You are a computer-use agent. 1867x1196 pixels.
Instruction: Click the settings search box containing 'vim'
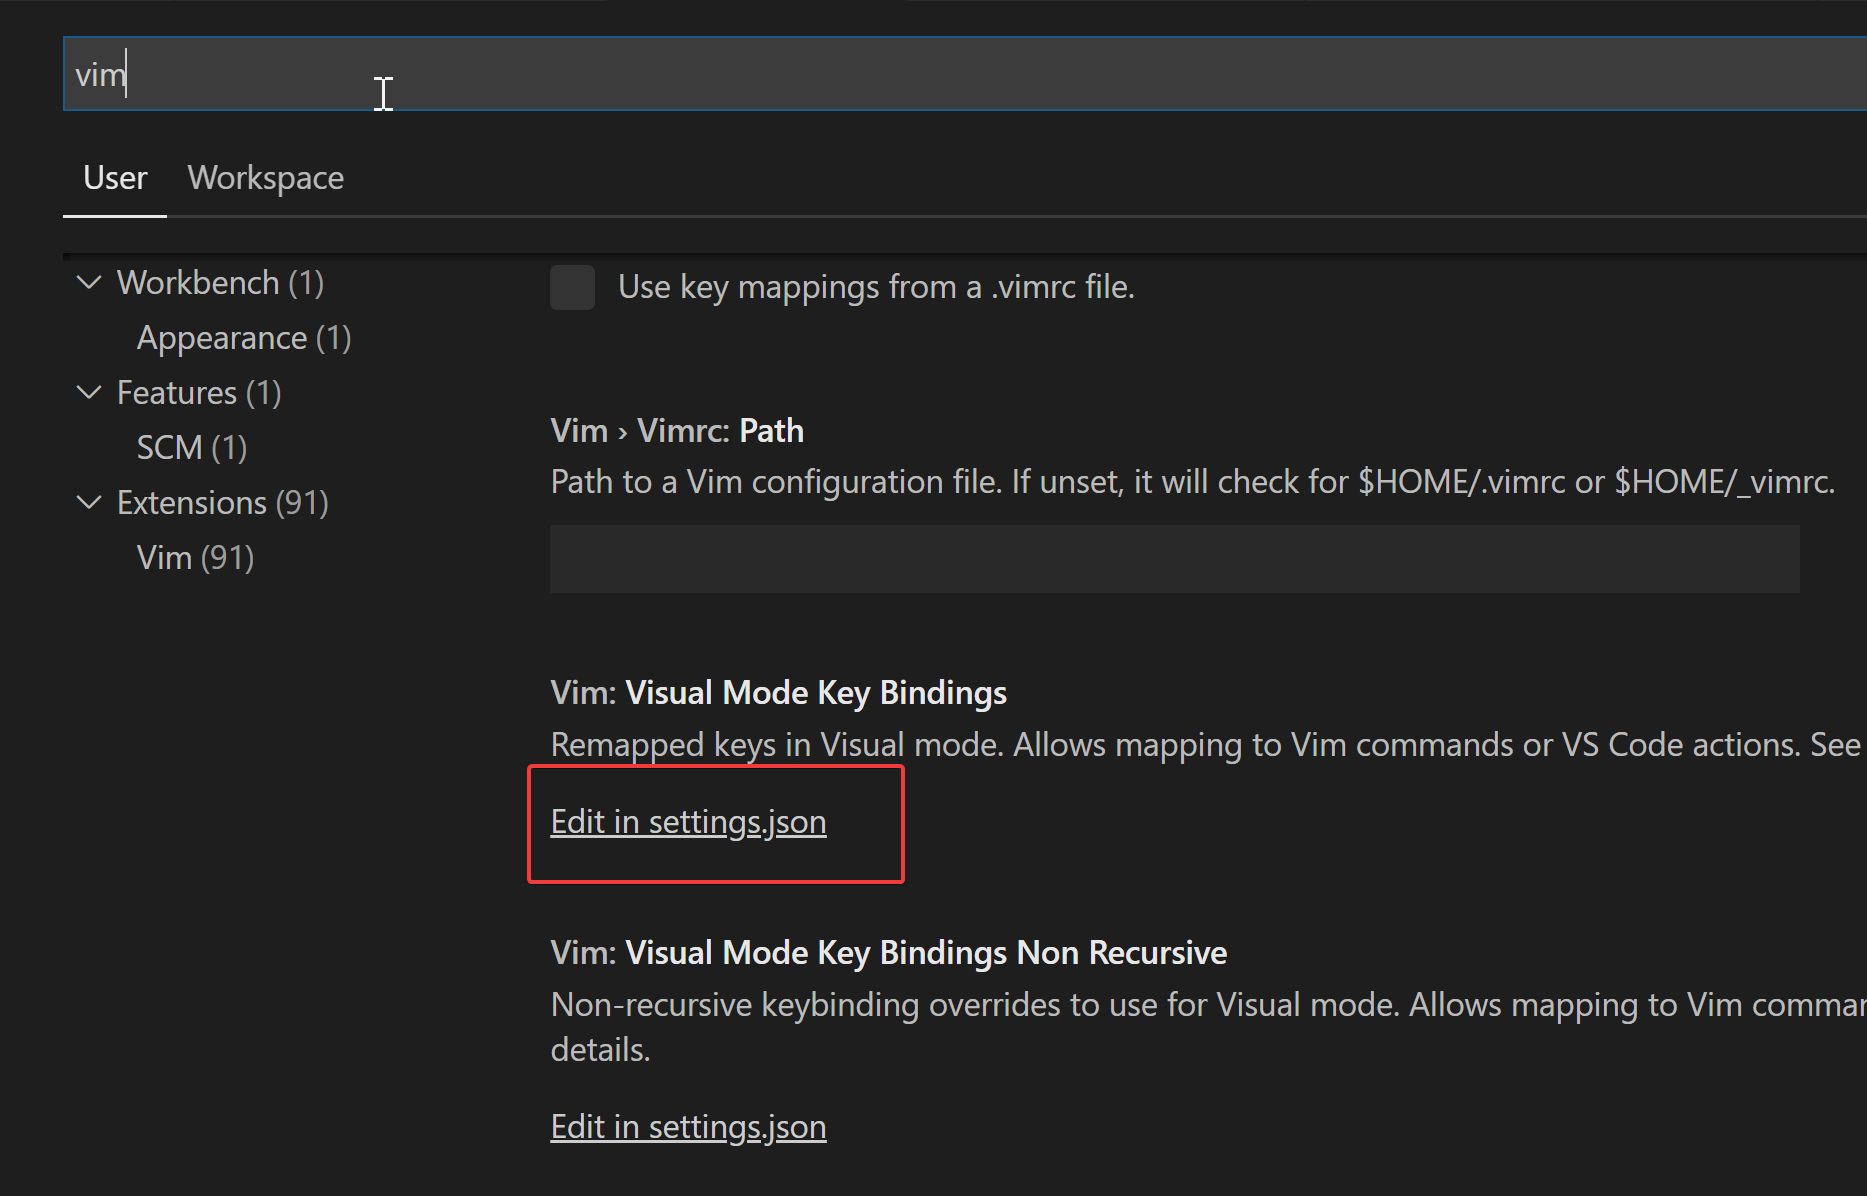(x=965, y=74)
